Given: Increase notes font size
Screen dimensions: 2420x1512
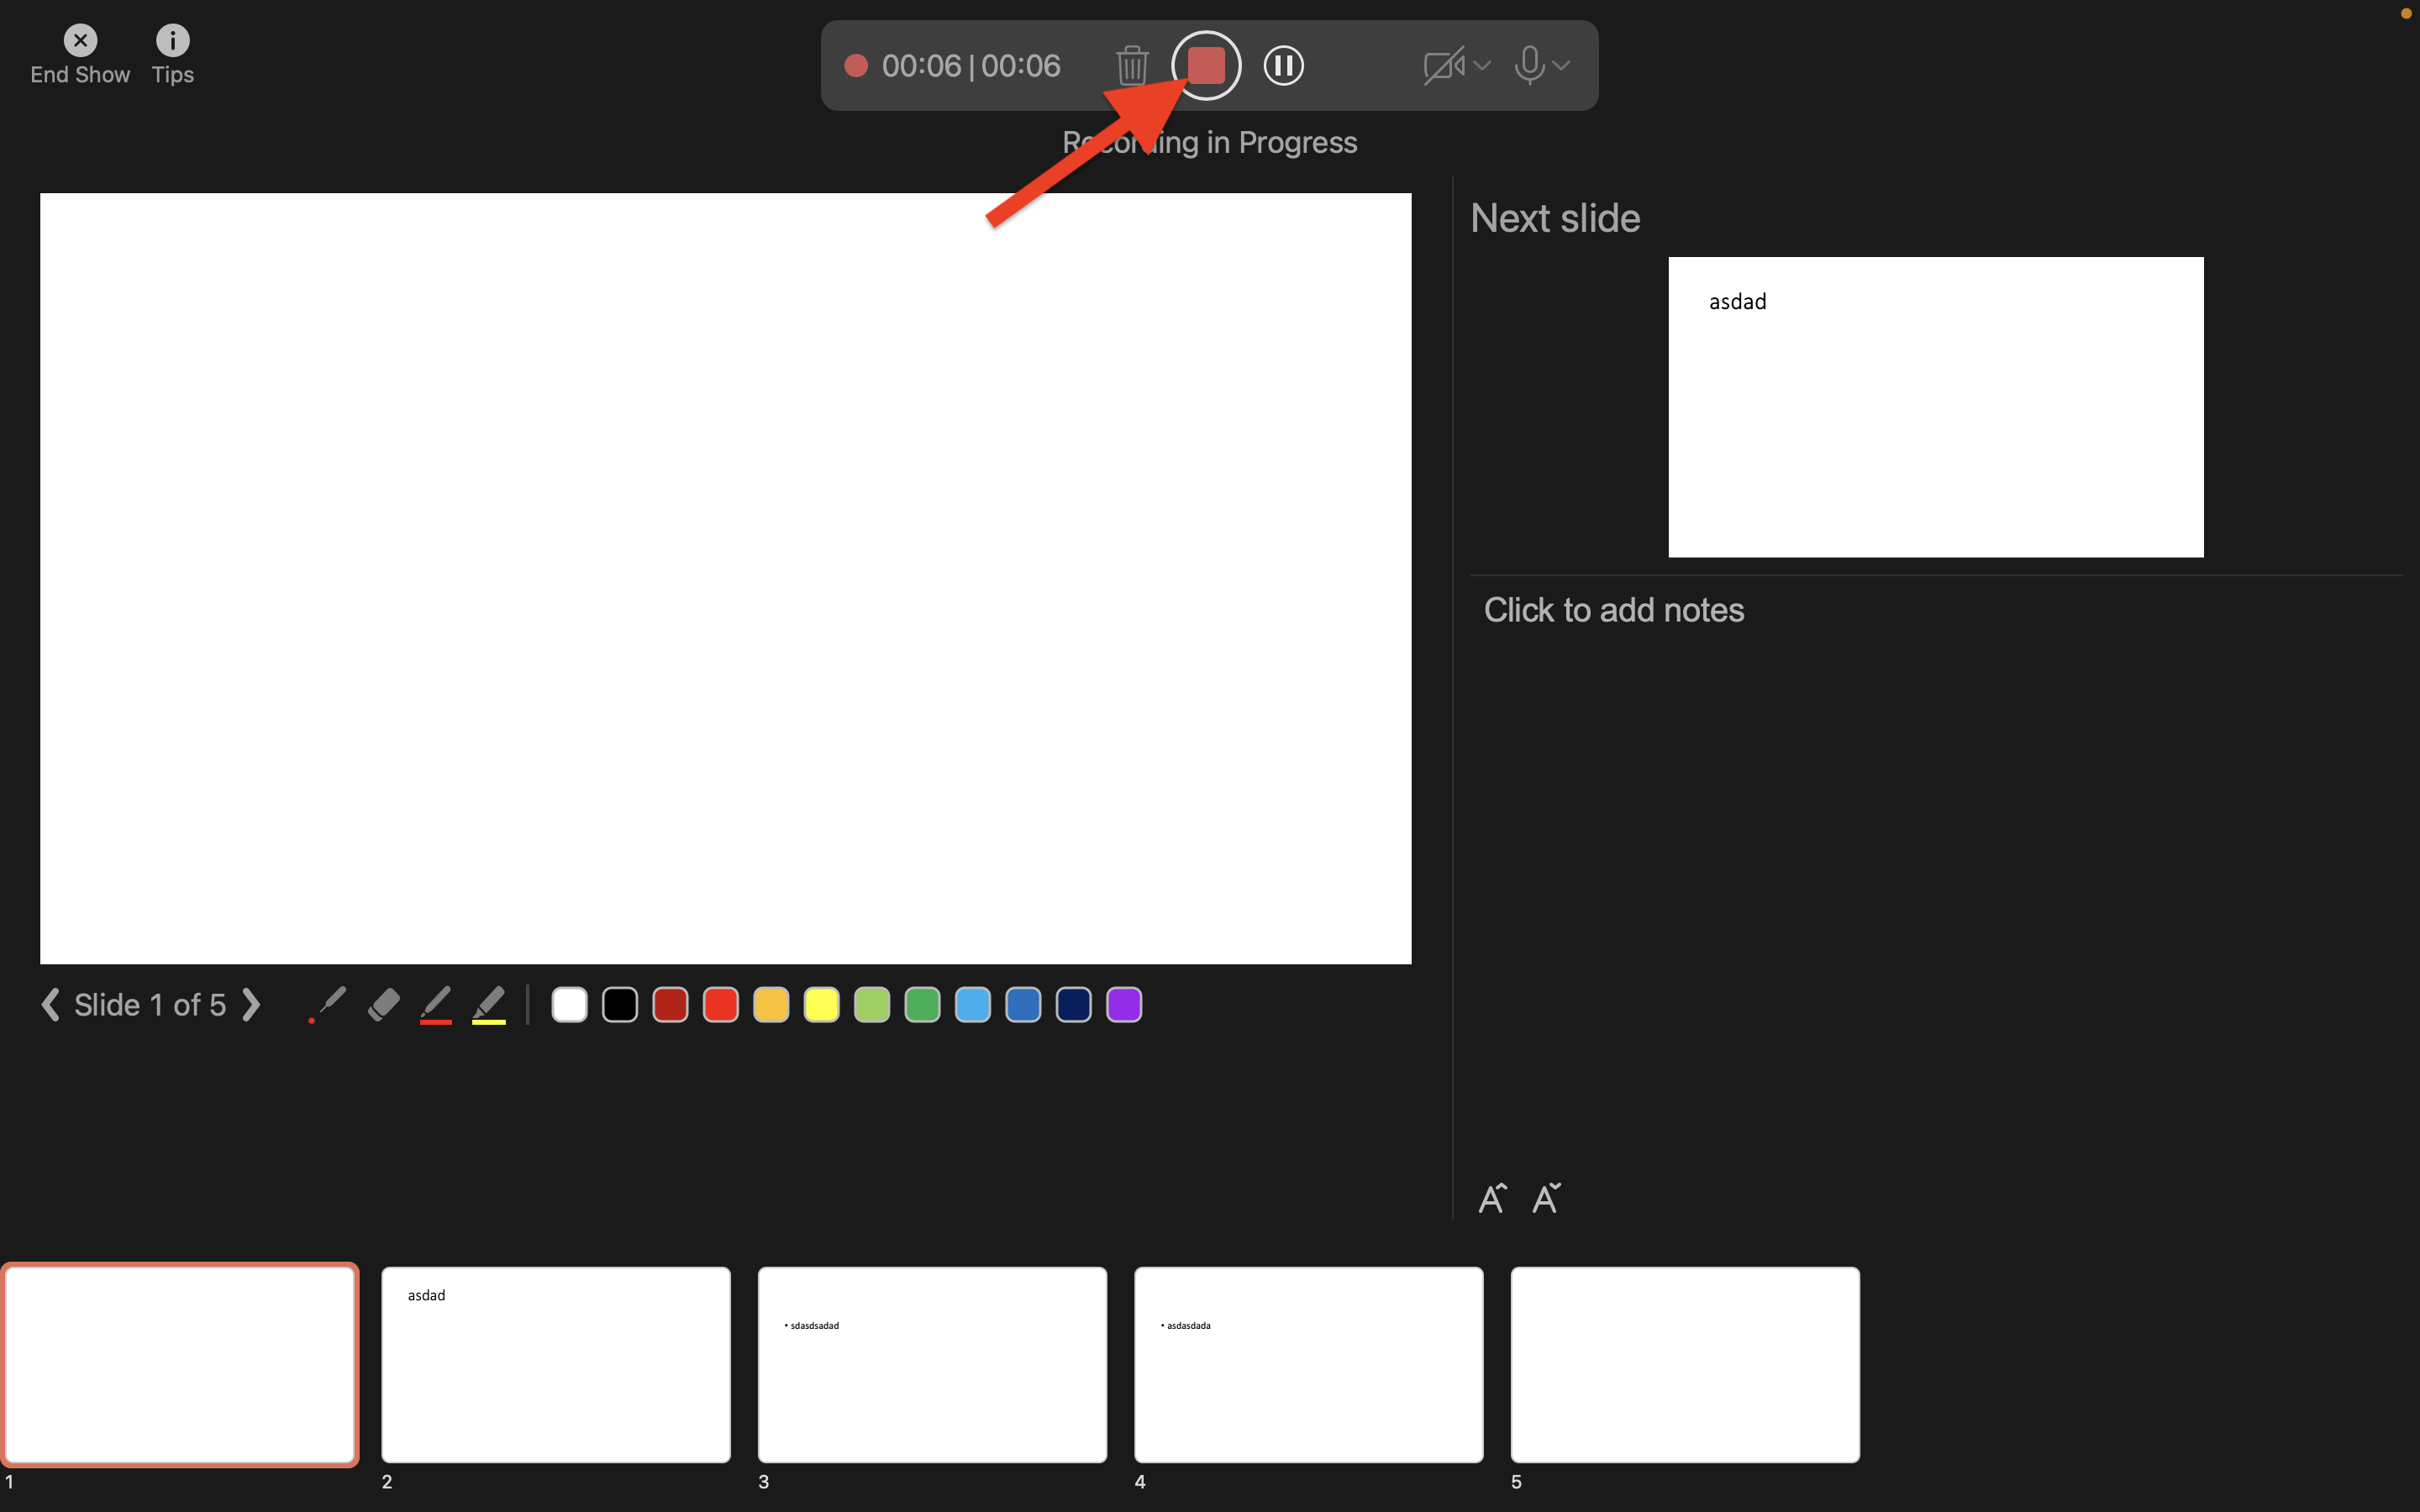Looking at the screenshot, I should pyautogui.click(x=1492, y=1197).
